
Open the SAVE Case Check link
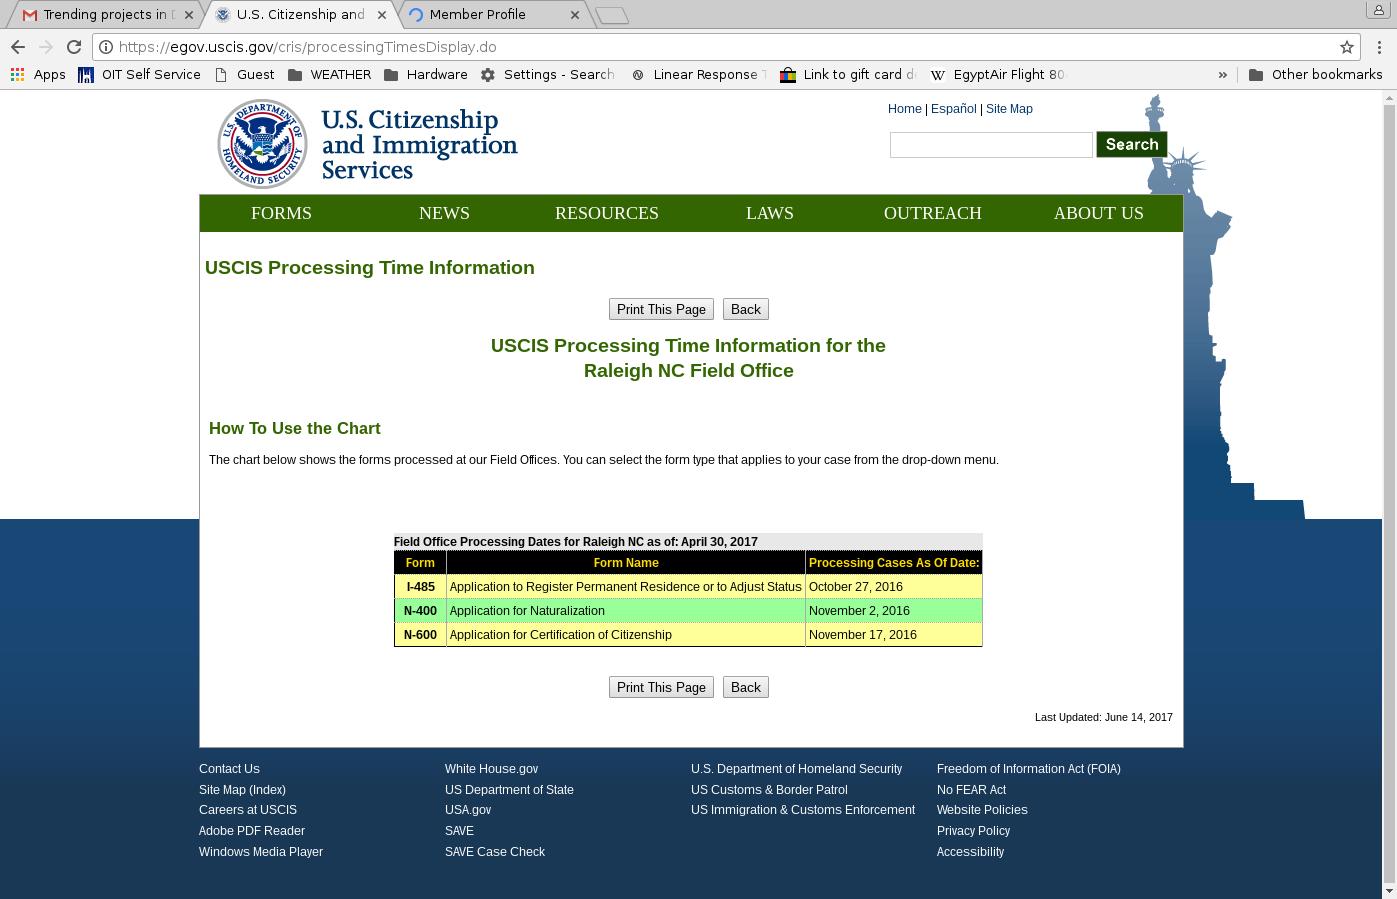coord(495,852)
